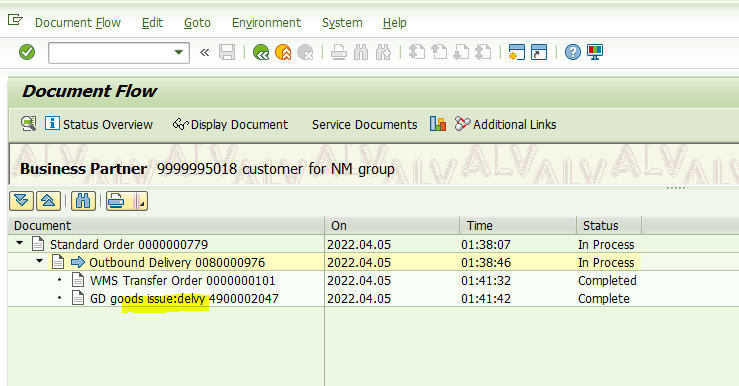Click the Save floppy disk icon
The image size is (739, 386).
pos(227,52)
